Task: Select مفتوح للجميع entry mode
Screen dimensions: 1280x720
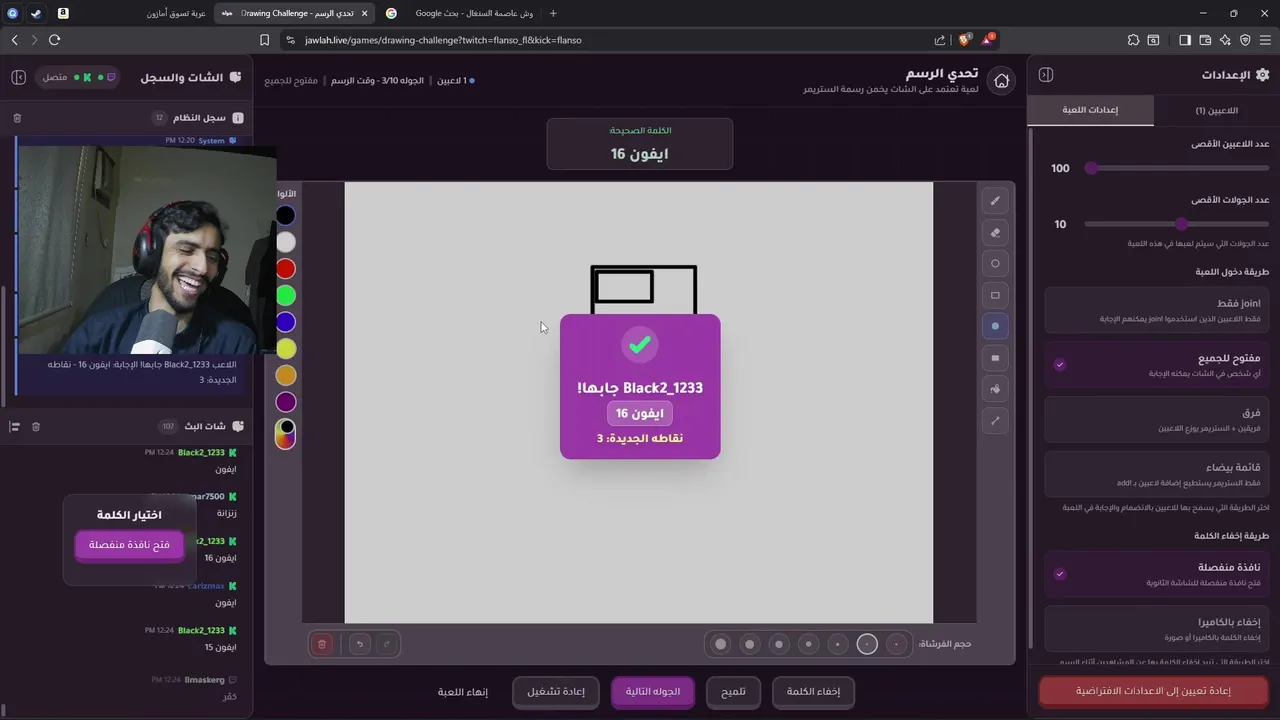Action: (x=1157, y=365)
